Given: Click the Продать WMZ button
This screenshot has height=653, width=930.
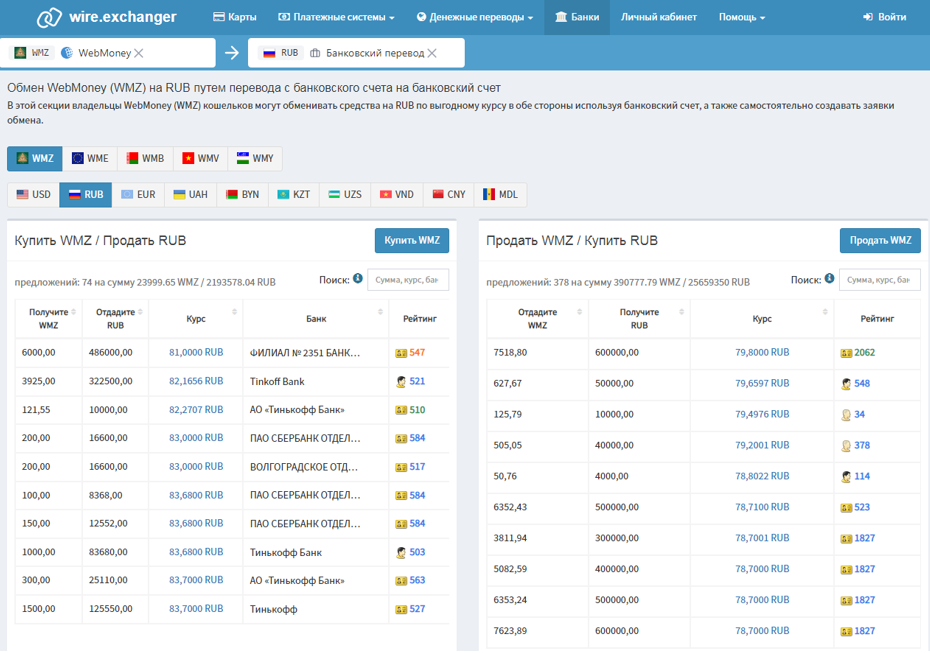Looking at the screenshot, I should (x=880, y=240).
